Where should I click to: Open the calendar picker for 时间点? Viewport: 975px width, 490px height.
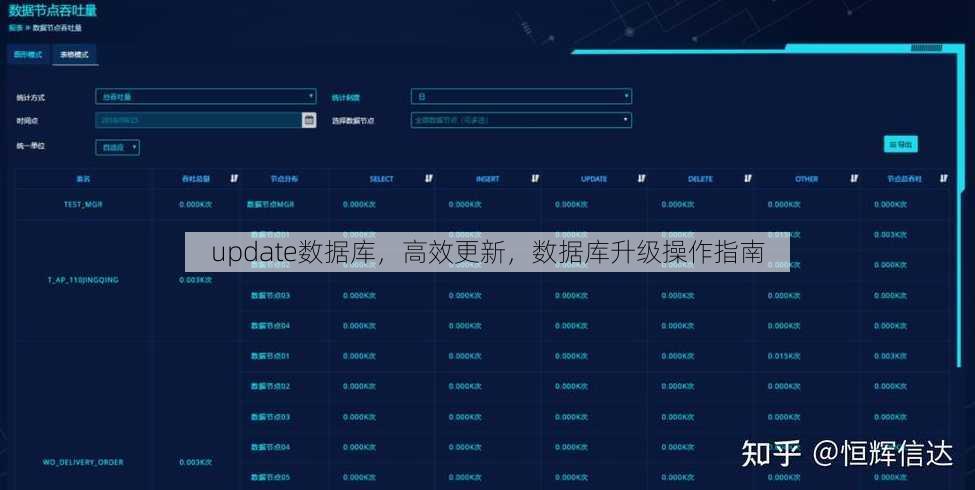tap(309, 120)
